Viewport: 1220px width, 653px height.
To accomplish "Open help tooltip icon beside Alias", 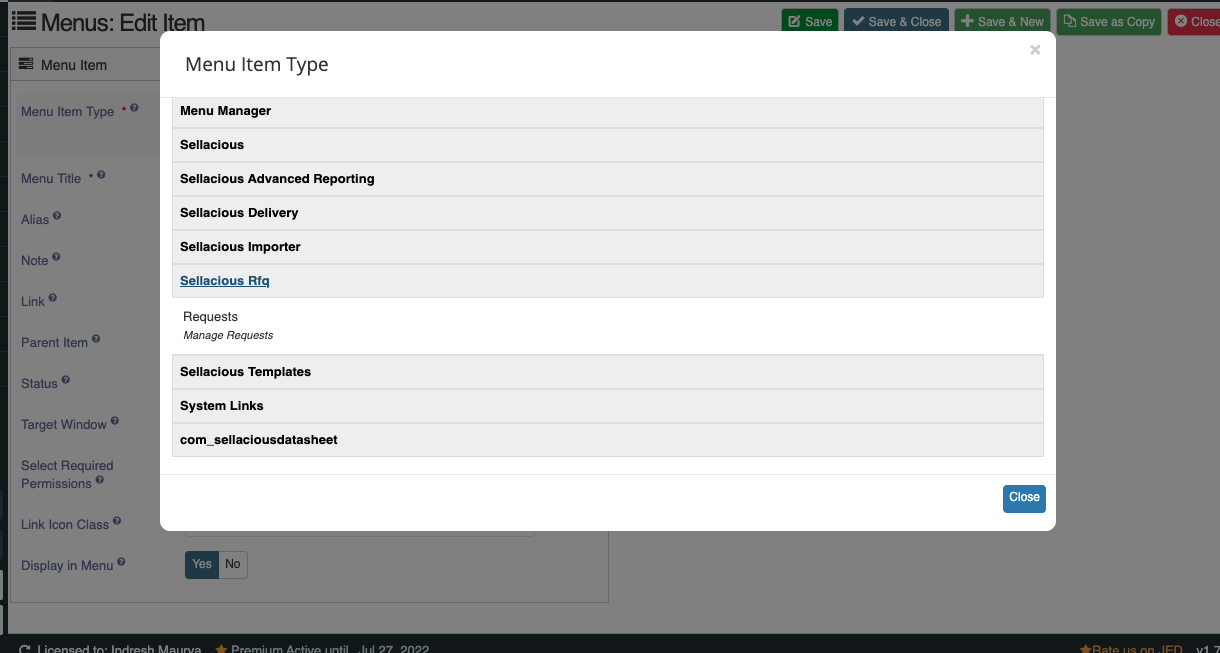I will tap(57, 216).
